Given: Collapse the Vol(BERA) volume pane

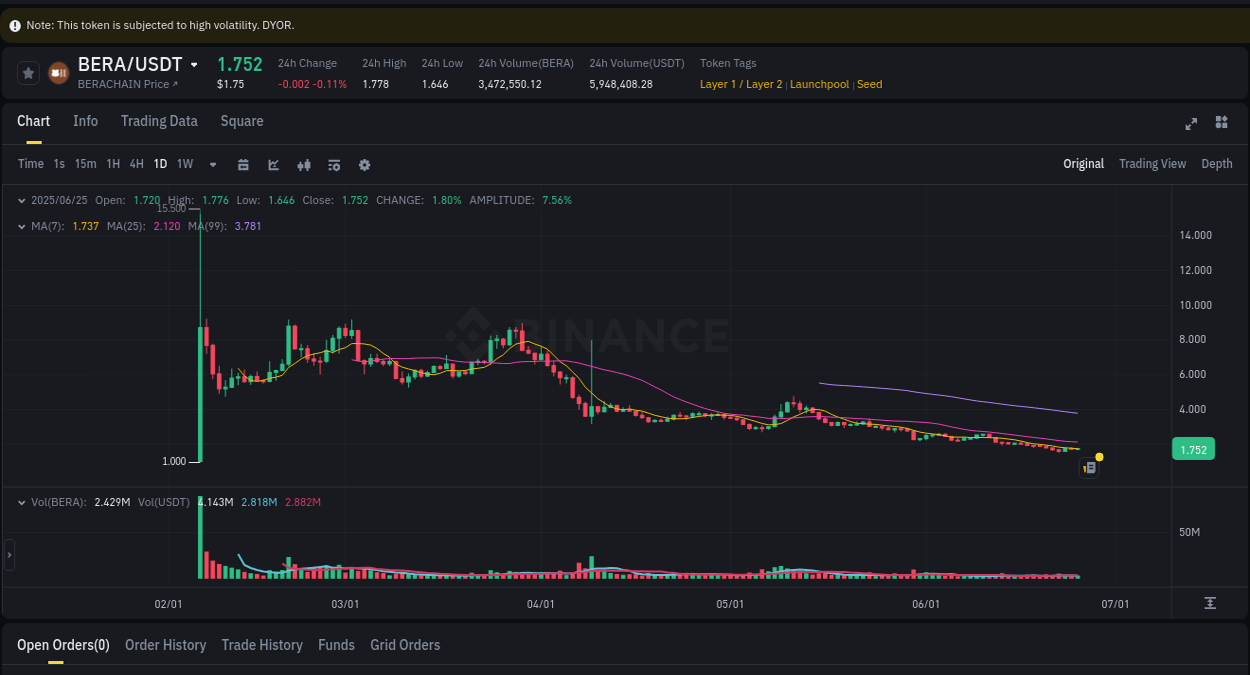Looking at the screenshot, I should [x=21, y=501].
